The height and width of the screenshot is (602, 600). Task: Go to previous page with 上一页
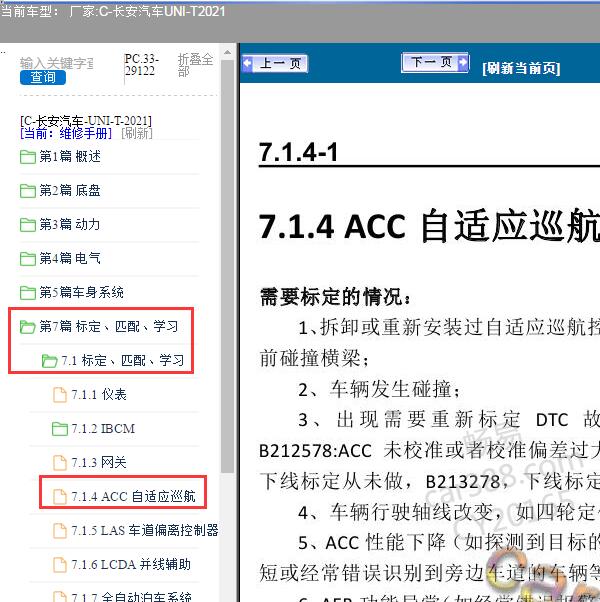[275, 63]
